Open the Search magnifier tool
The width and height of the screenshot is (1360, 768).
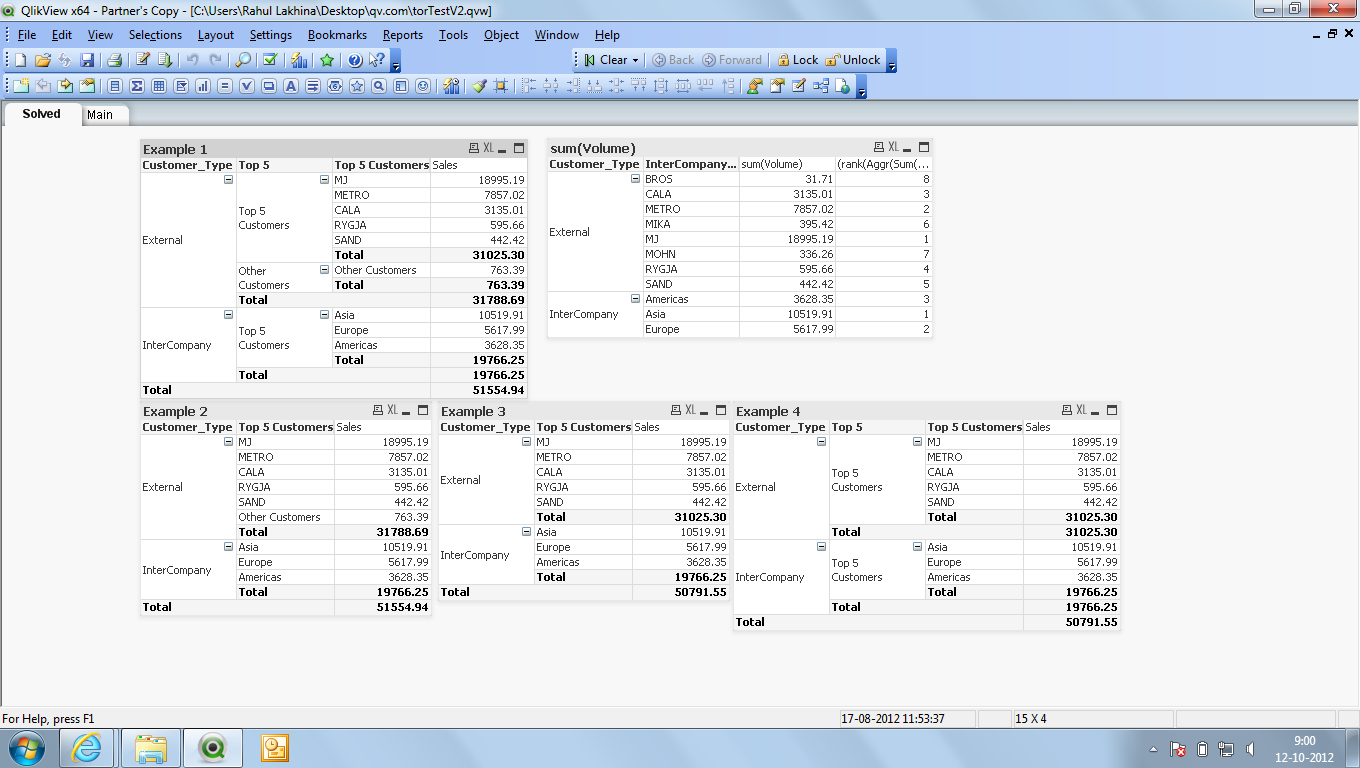(x=243, y=60)
